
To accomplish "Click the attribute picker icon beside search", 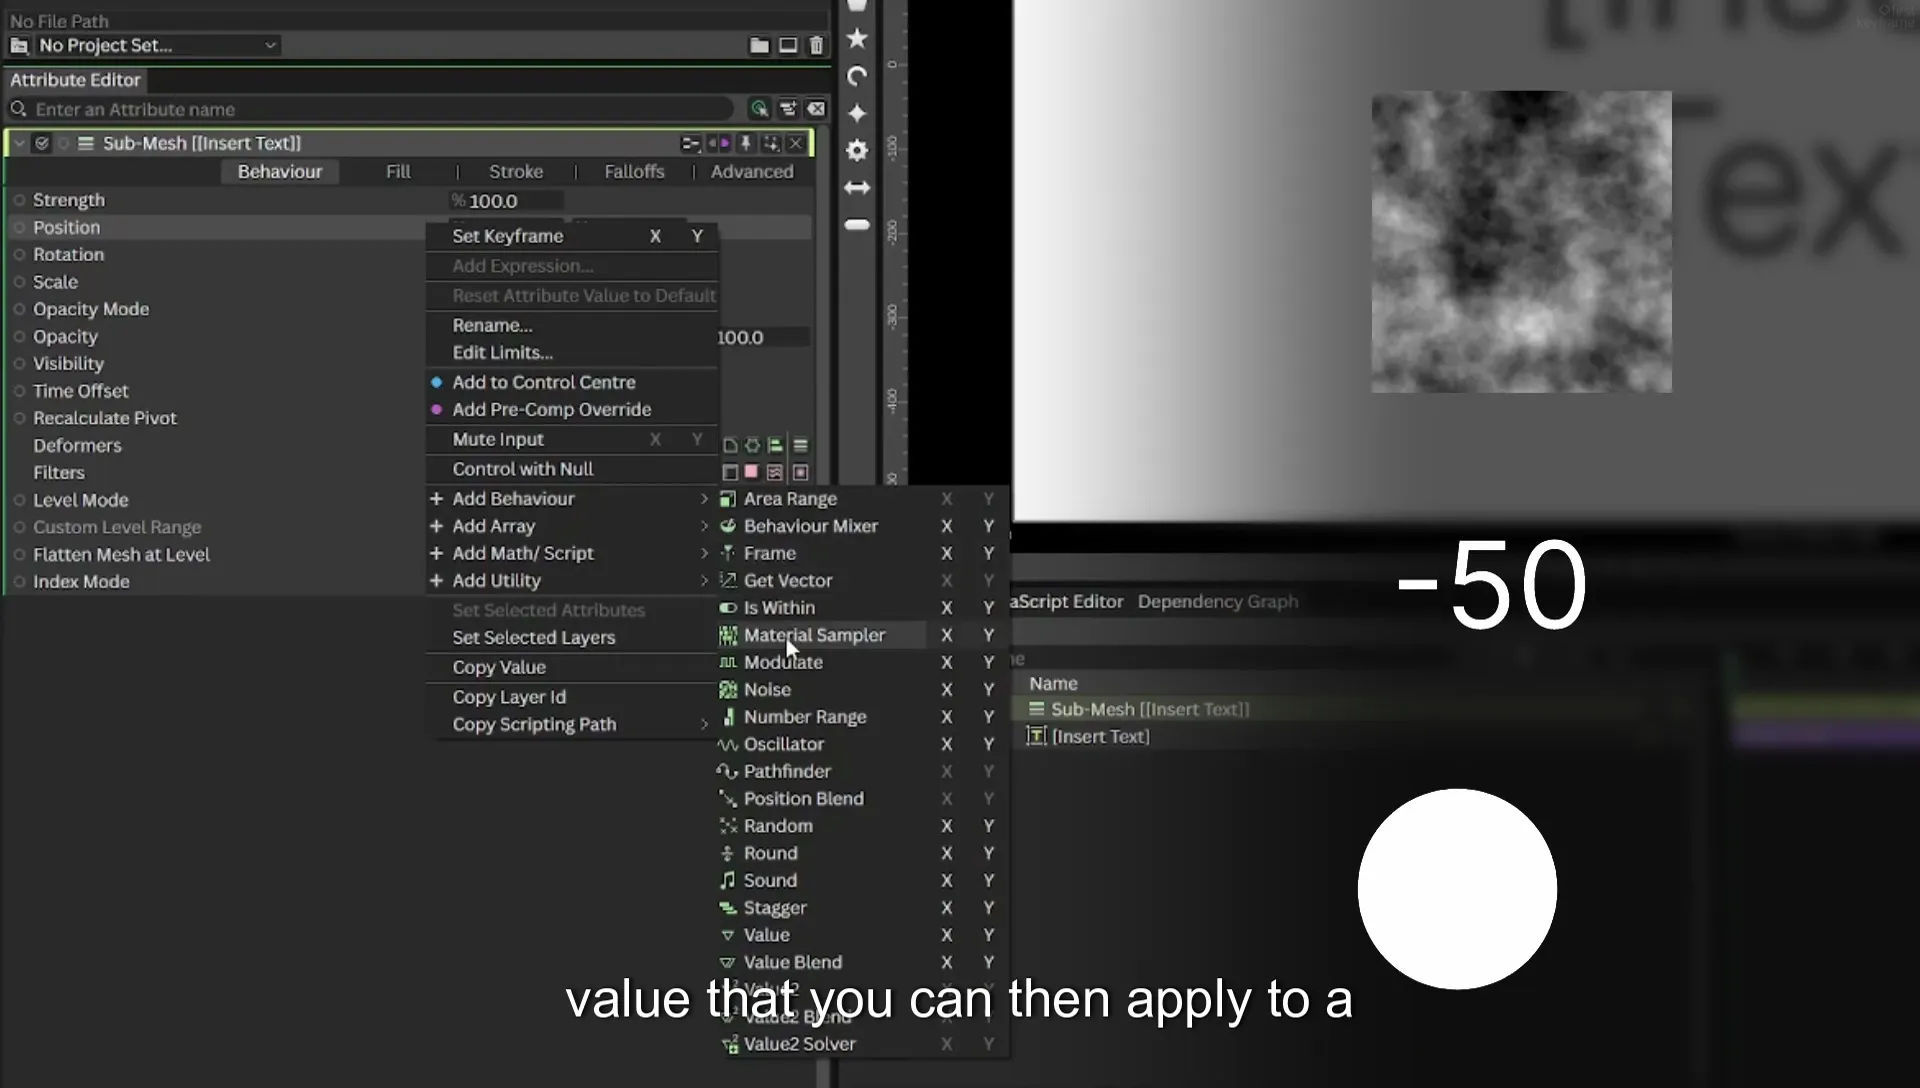I will coord(759,109).
